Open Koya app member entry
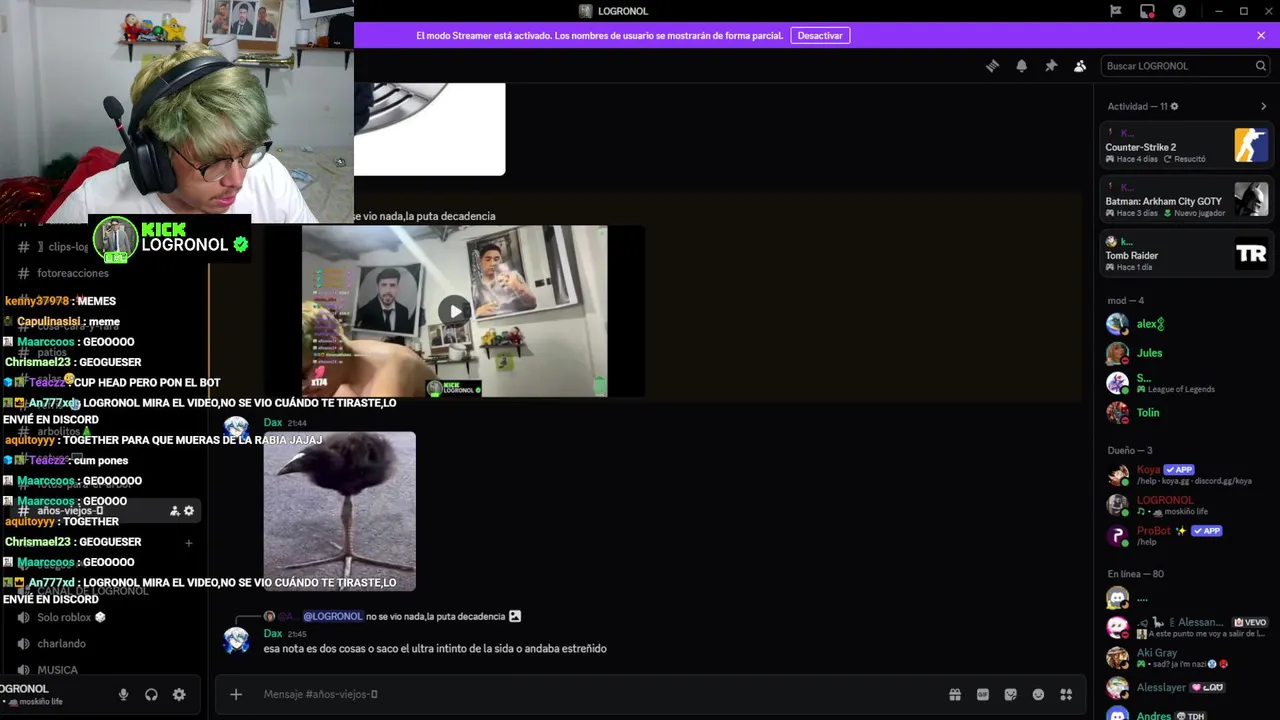The width and height of the screenshot is (1280, 720). [x=1185, y=475]
